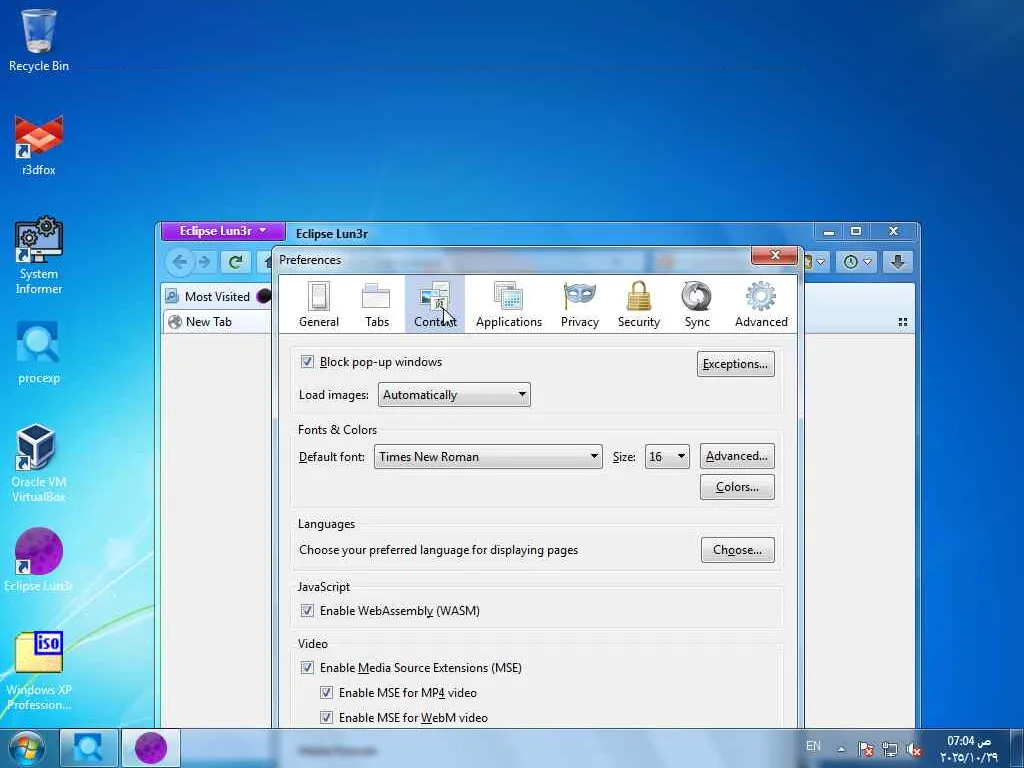Toggle Enable MSE for WebM video
Viewport: 1024px width, 768px height.
click(326, 717)
